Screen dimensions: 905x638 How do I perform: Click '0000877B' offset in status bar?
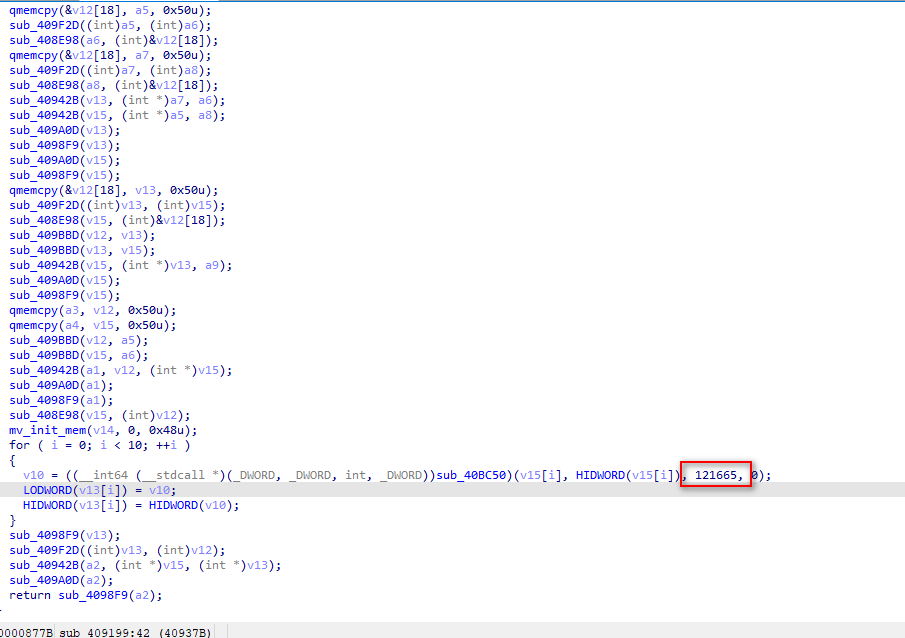click(x=26, y=632)
